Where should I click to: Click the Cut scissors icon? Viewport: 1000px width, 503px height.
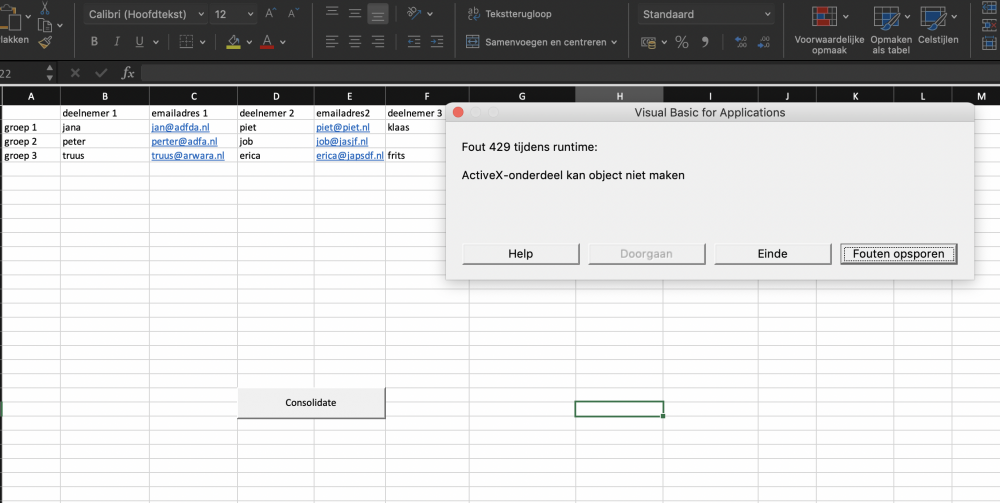pyautogui.click(x=45, y=7)
